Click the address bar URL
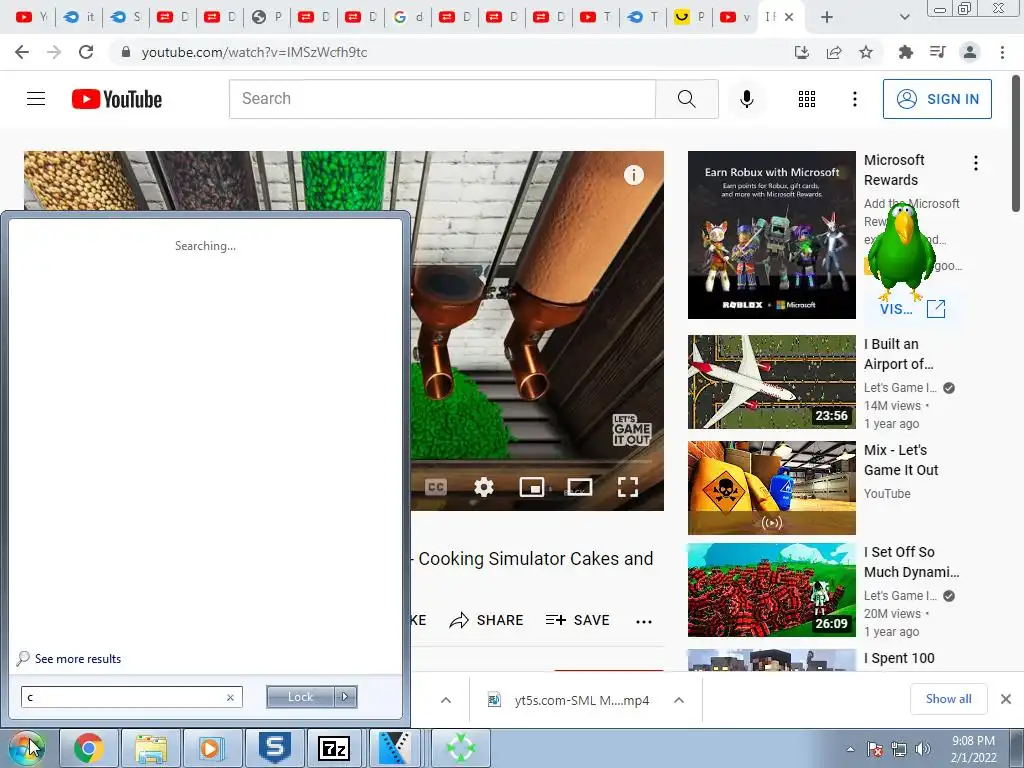The height and width of the screenshot is (768, 1024). coord(254,52)
